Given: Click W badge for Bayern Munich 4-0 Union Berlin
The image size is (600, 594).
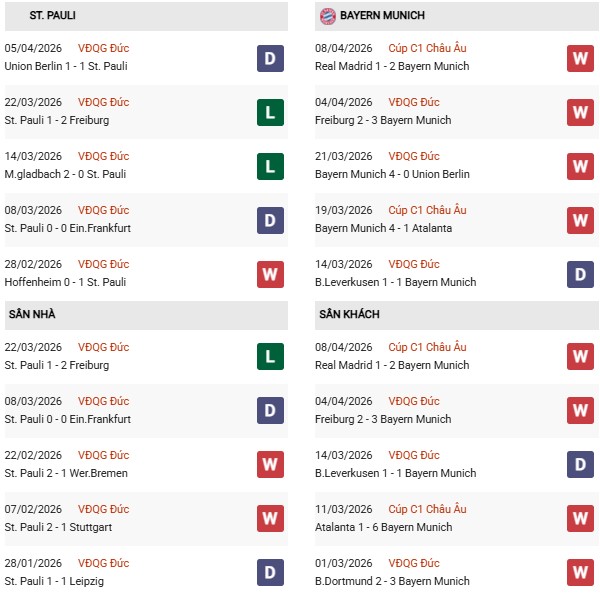Looking at the screenshot, I should pos(580,166).
